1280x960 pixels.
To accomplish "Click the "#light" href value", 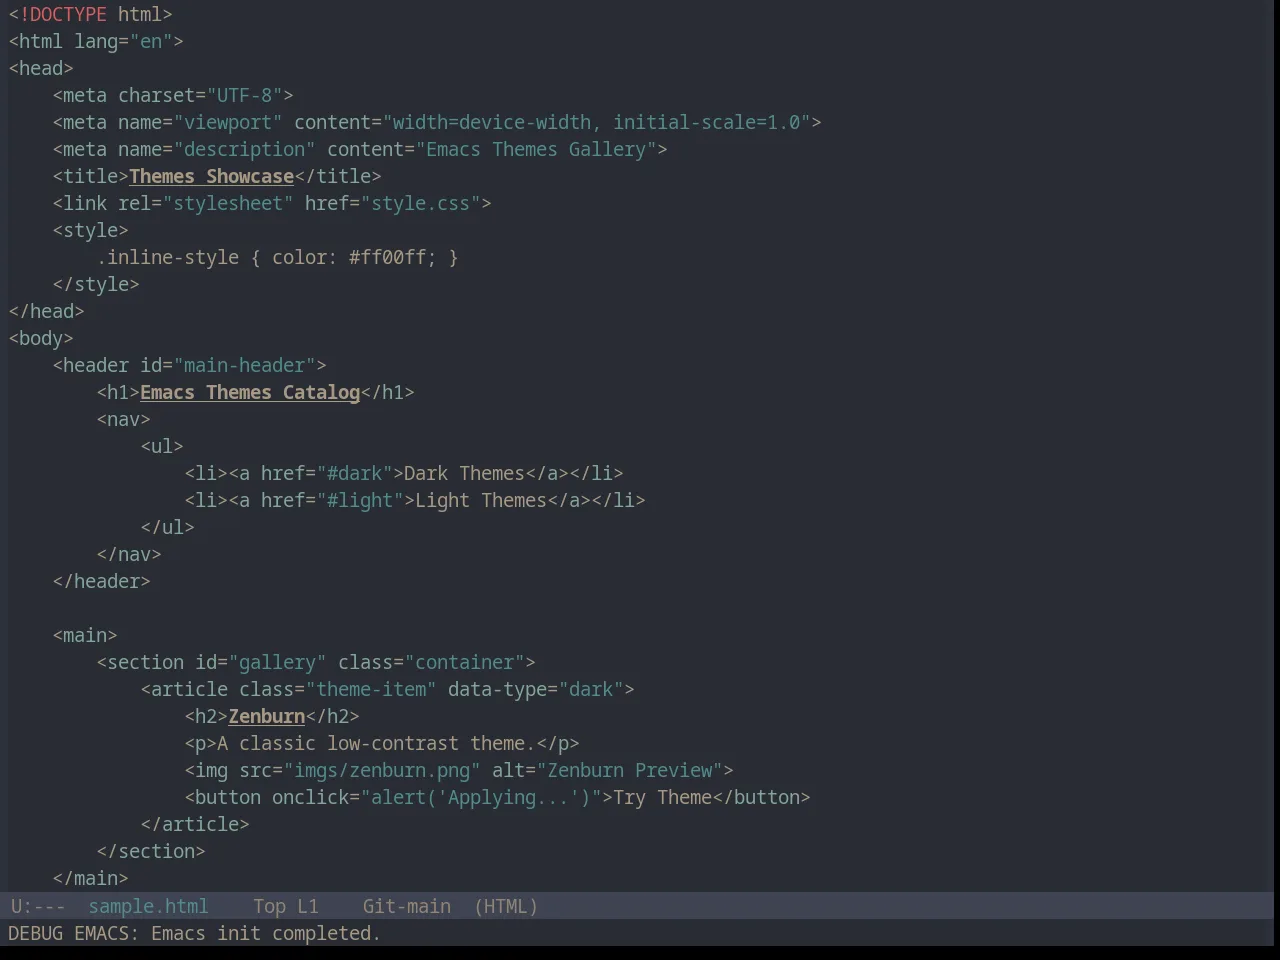I will 360,500.
